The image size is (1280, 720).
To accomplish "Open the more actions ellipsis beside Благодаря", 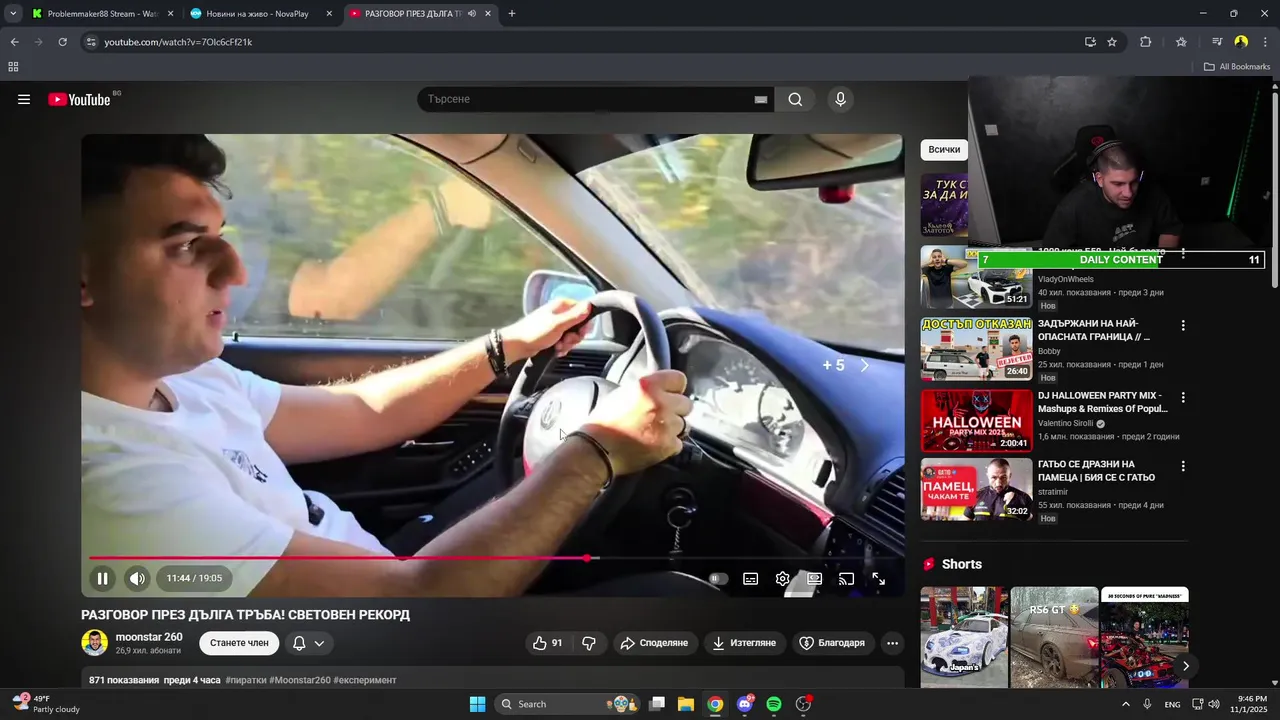I will point(892,643).
